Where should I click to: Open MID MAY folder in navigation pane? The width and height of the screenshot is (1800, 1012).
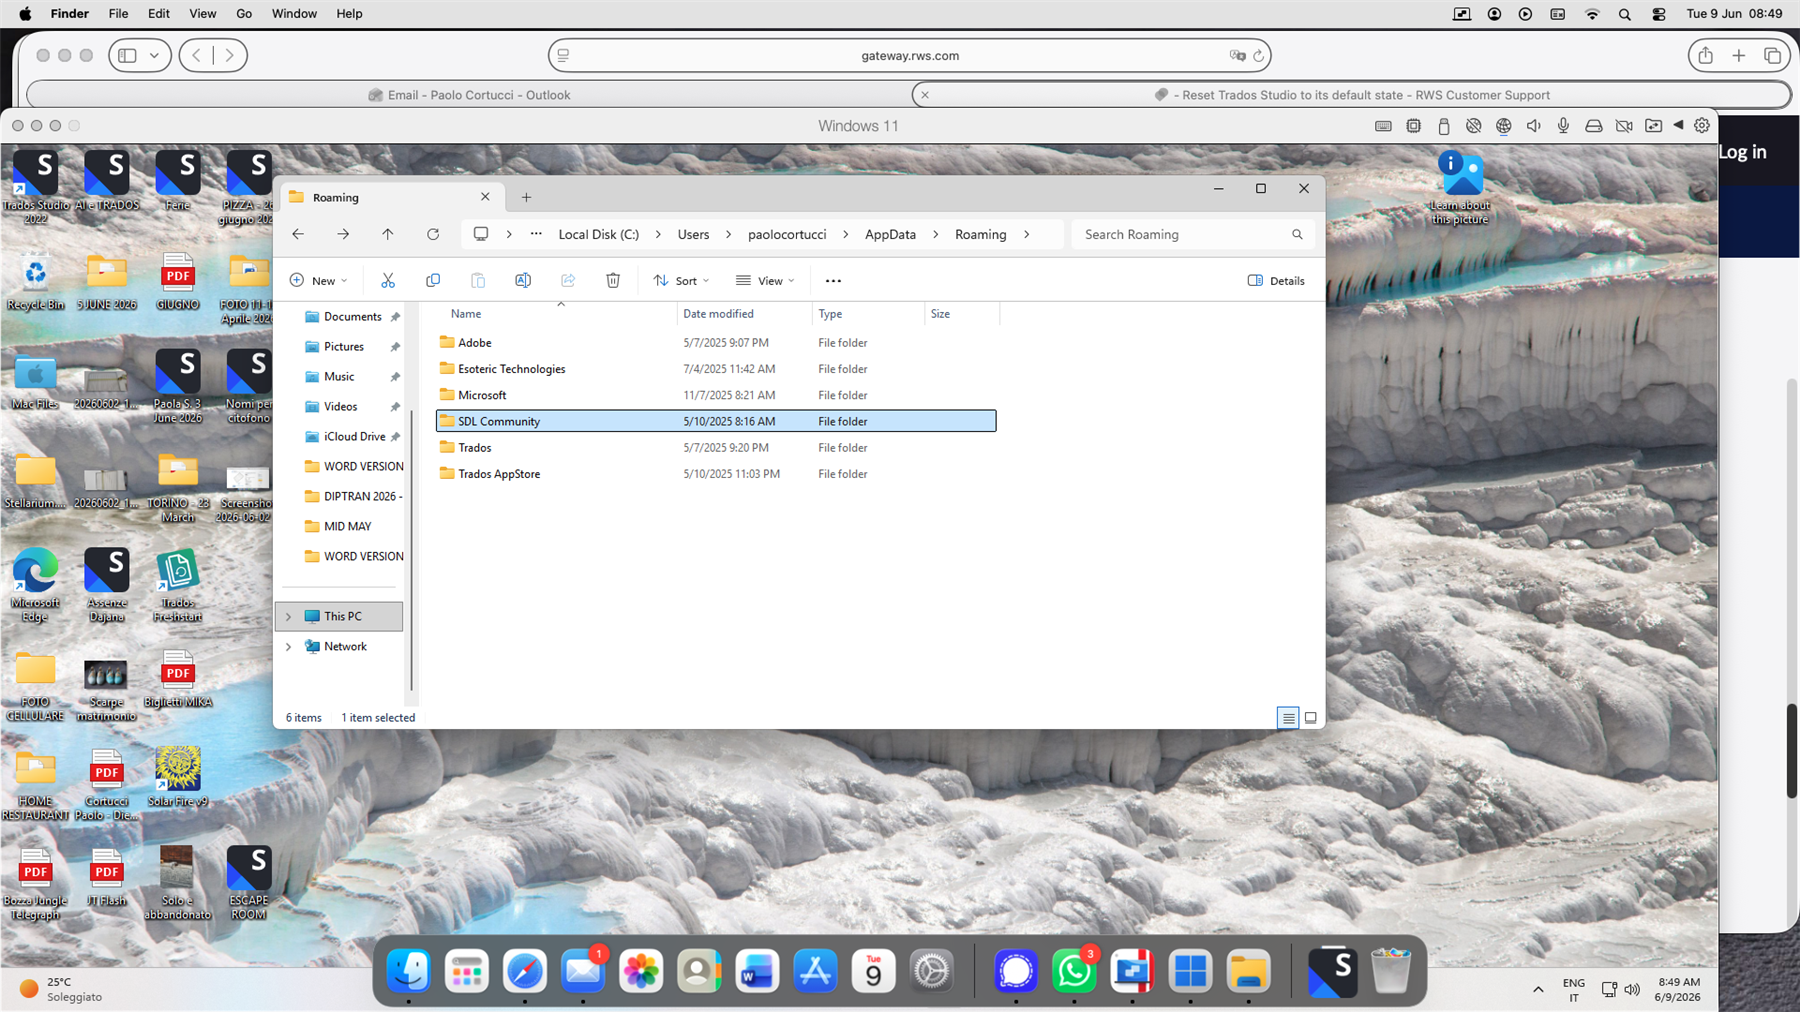(x=347, y=527)
